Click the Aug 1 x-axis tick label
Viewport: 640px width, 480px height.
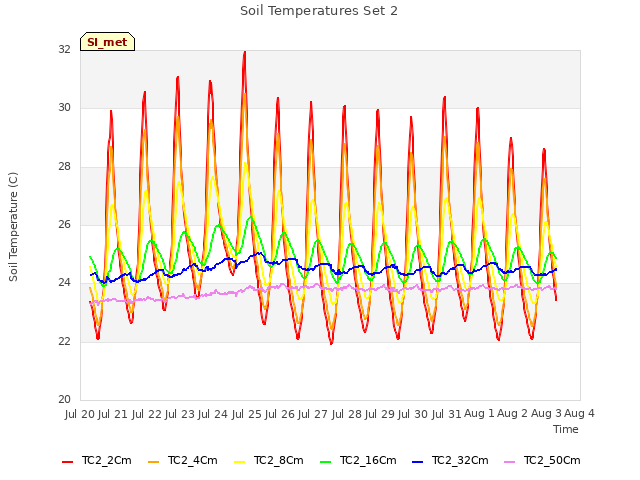[x=479, y=414]
